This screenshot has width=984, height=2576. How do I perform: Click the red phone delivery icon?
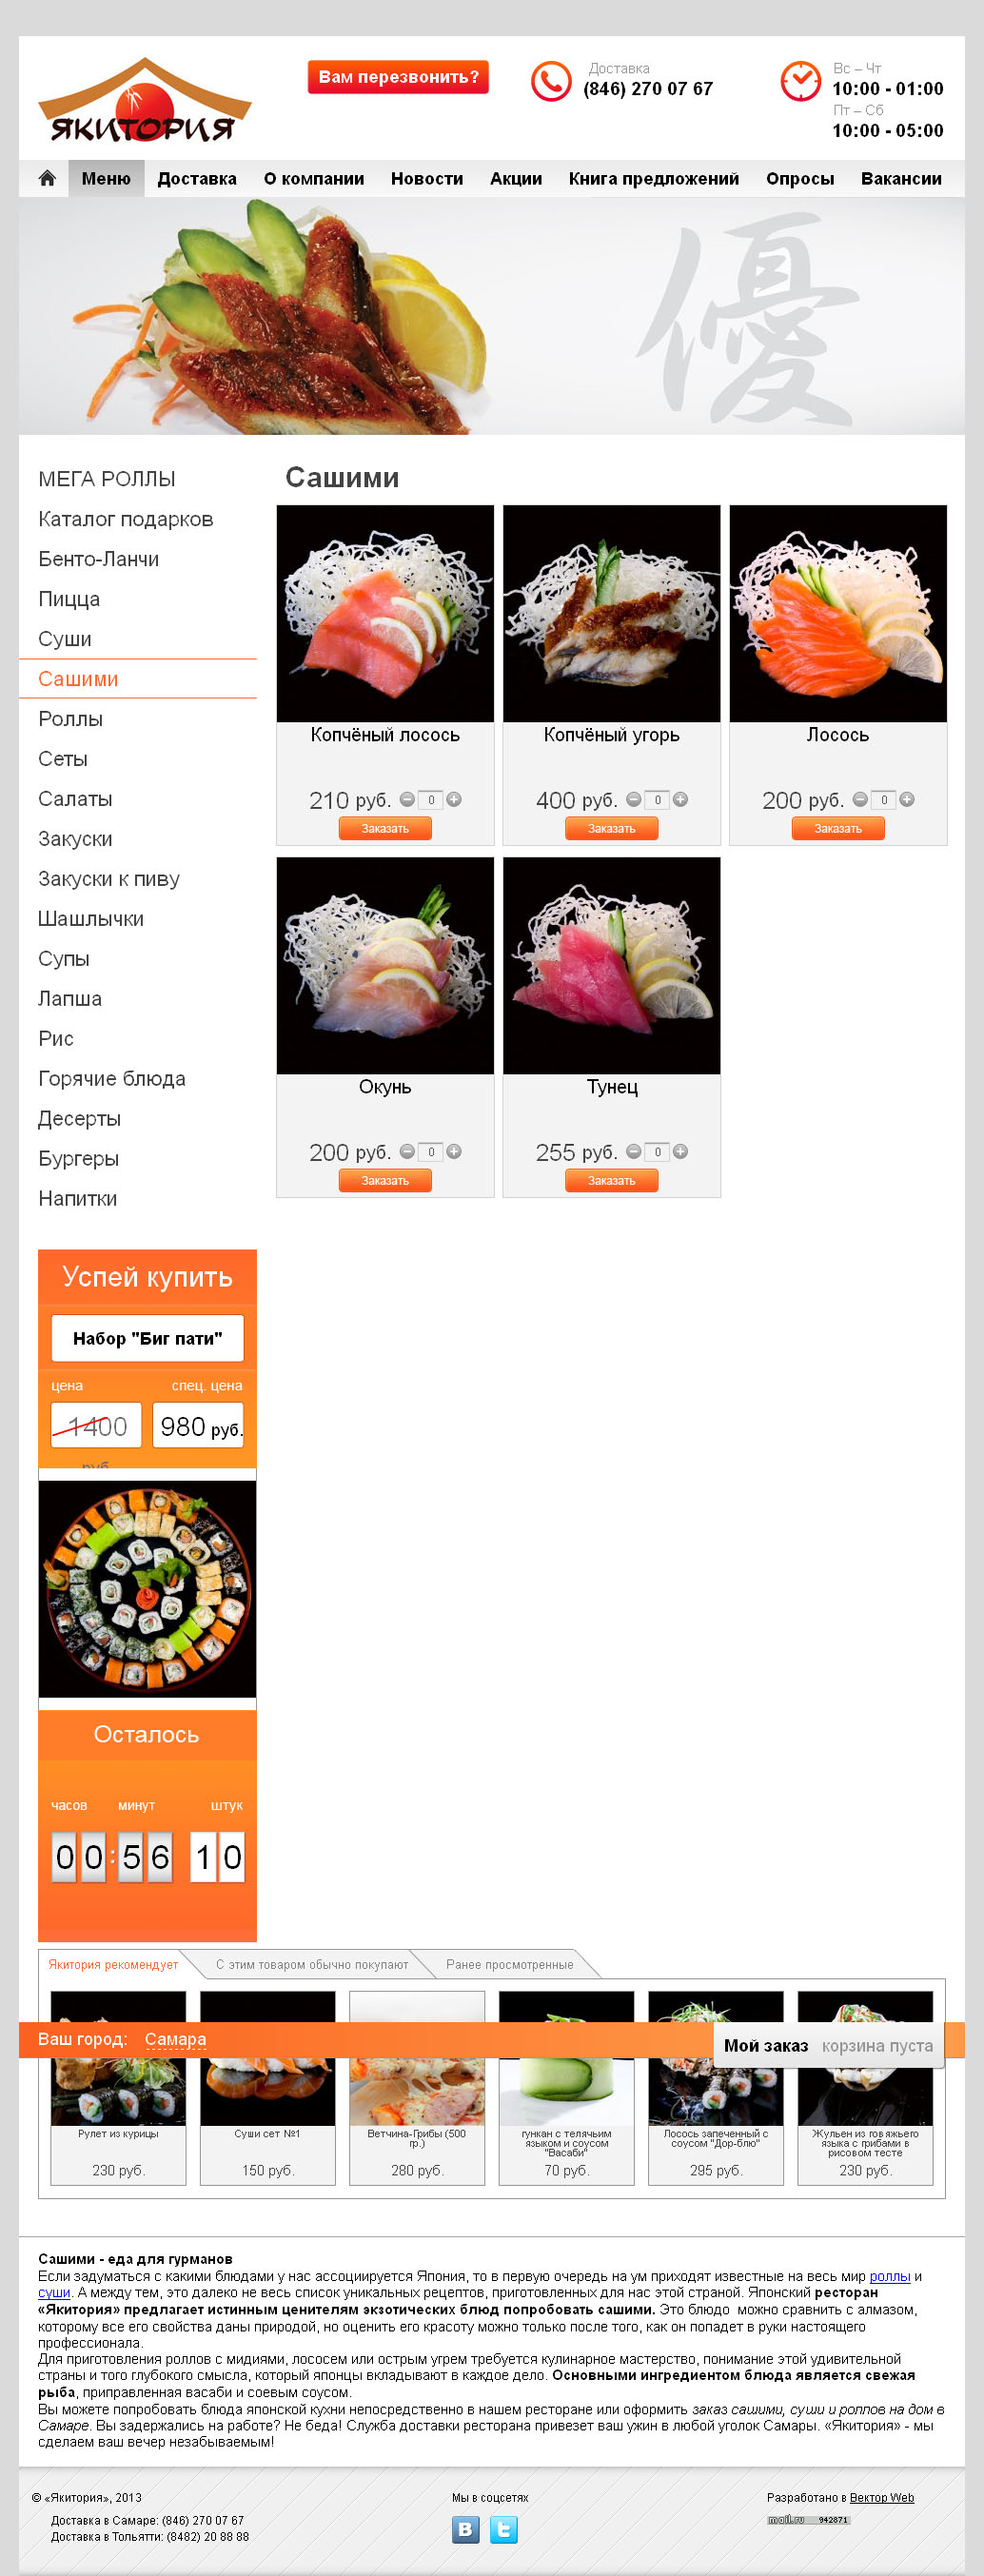pos(551,81)
